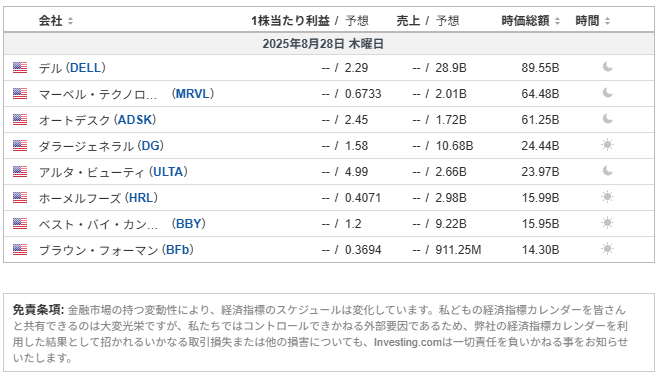Select the 売上 column header

(x=408, y=20)
